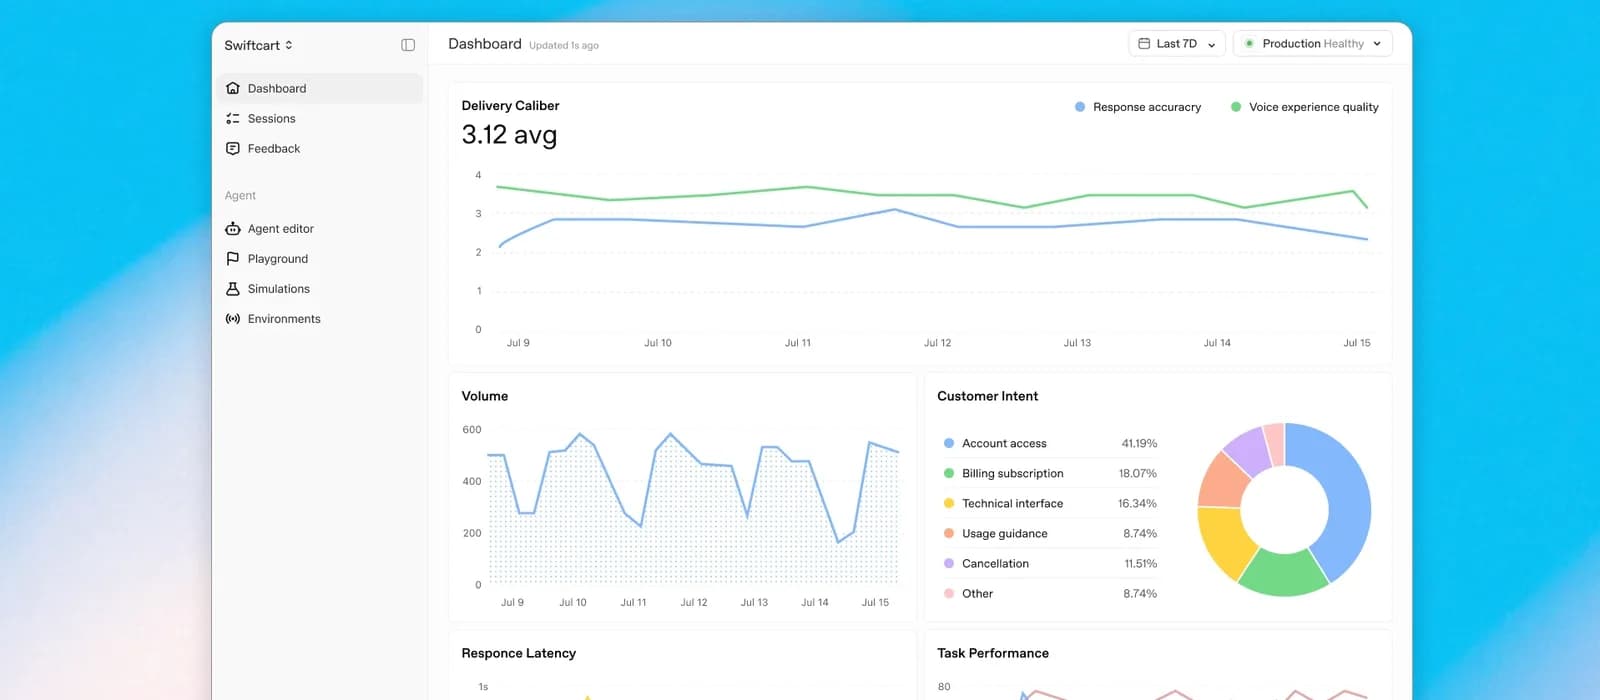
Task: Open the Swiftcart workspace switcher
Action: click(x=259, y=45)
